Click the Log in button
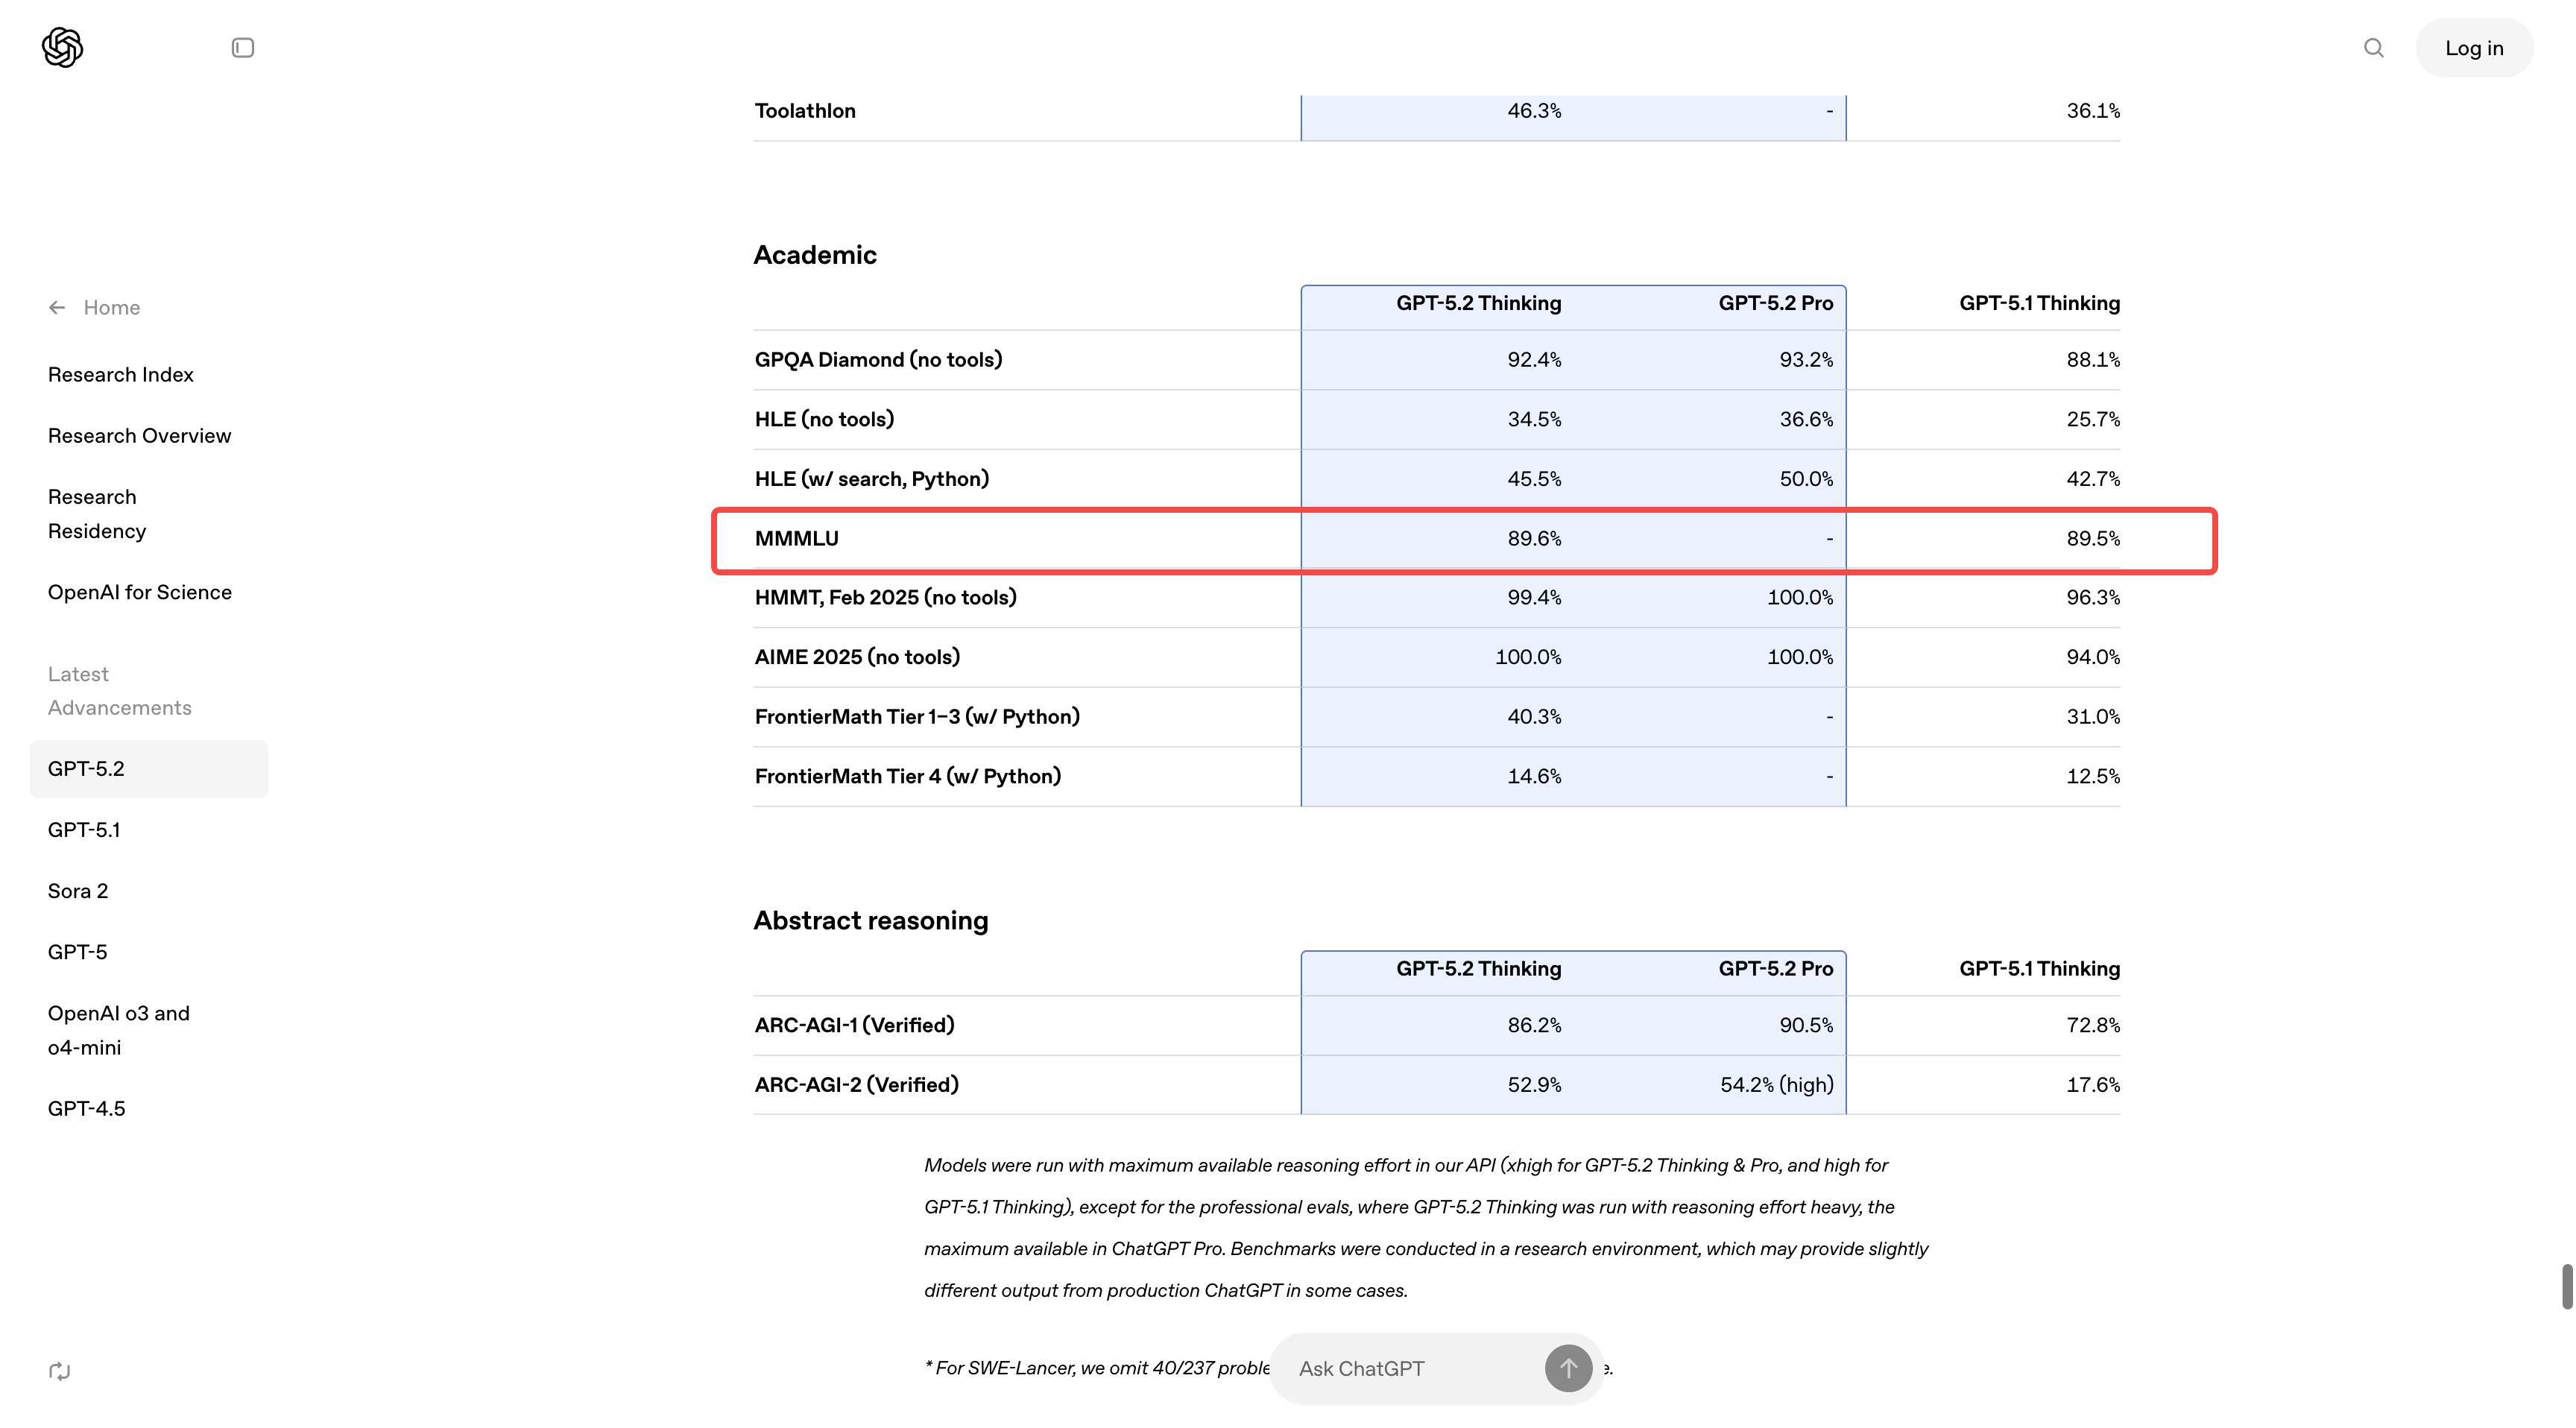 pyautogui.click(x=2473, y=48)
